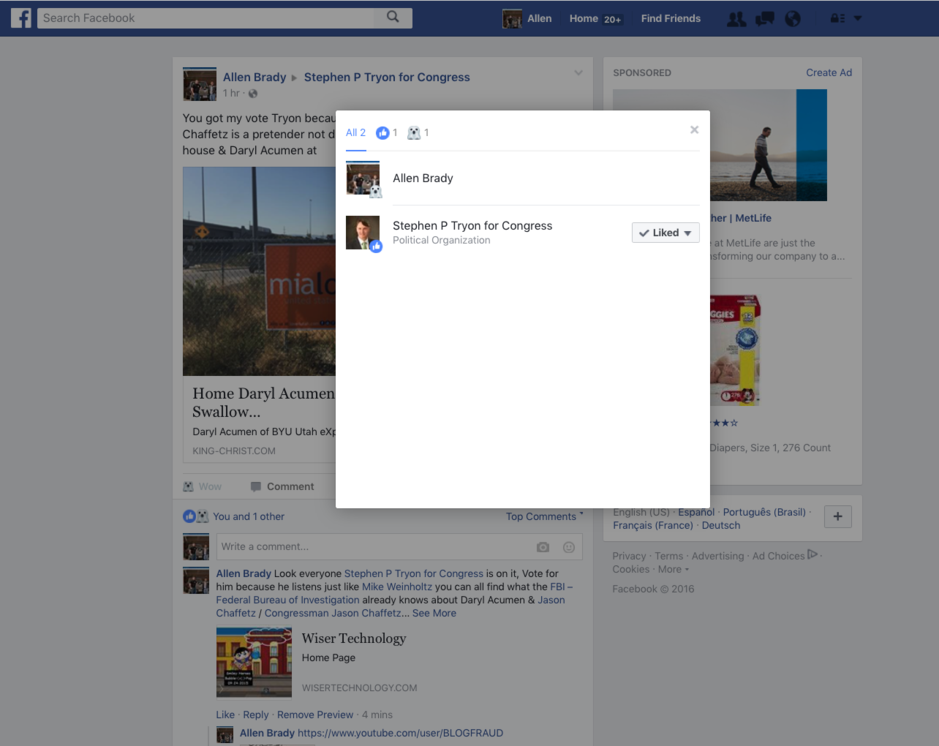939x746 pixels.
Task: Open the Liked dropdown button
Action: 665,232
